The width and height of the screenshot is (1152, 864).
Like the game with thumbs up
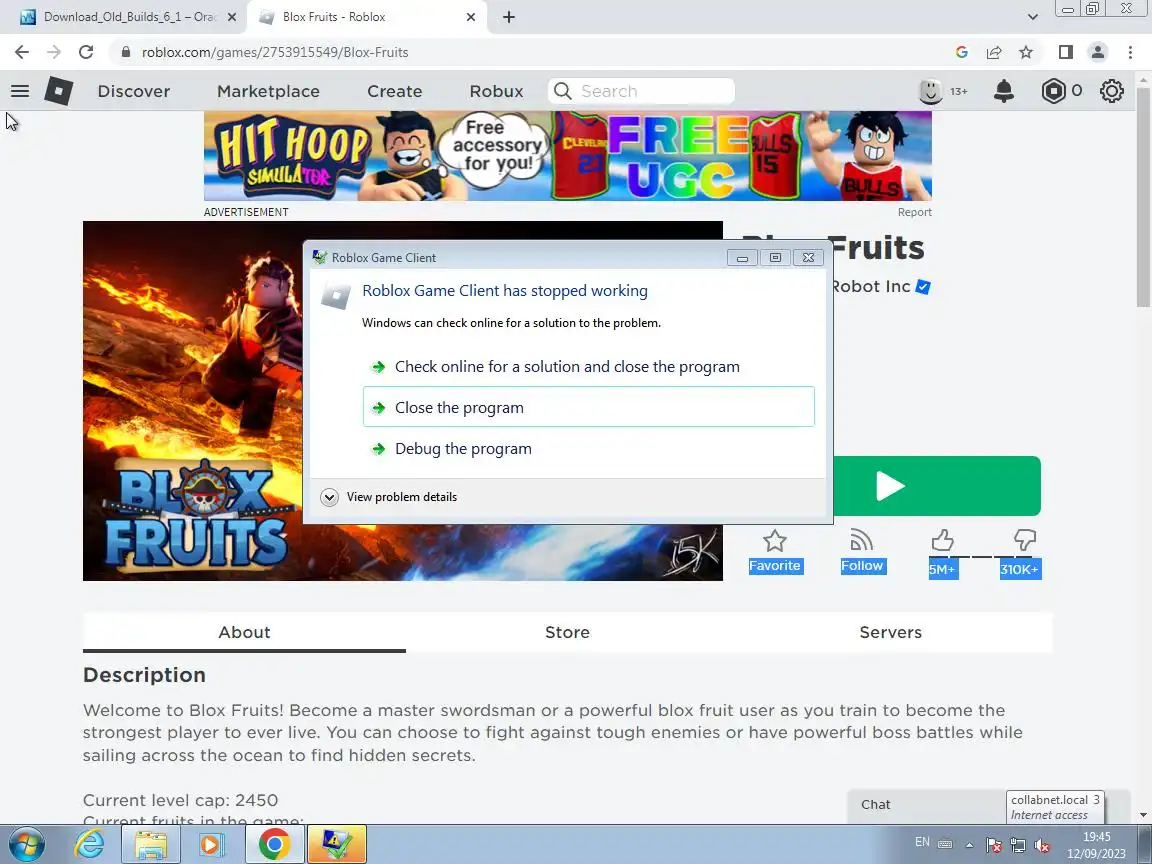point(943,541)
